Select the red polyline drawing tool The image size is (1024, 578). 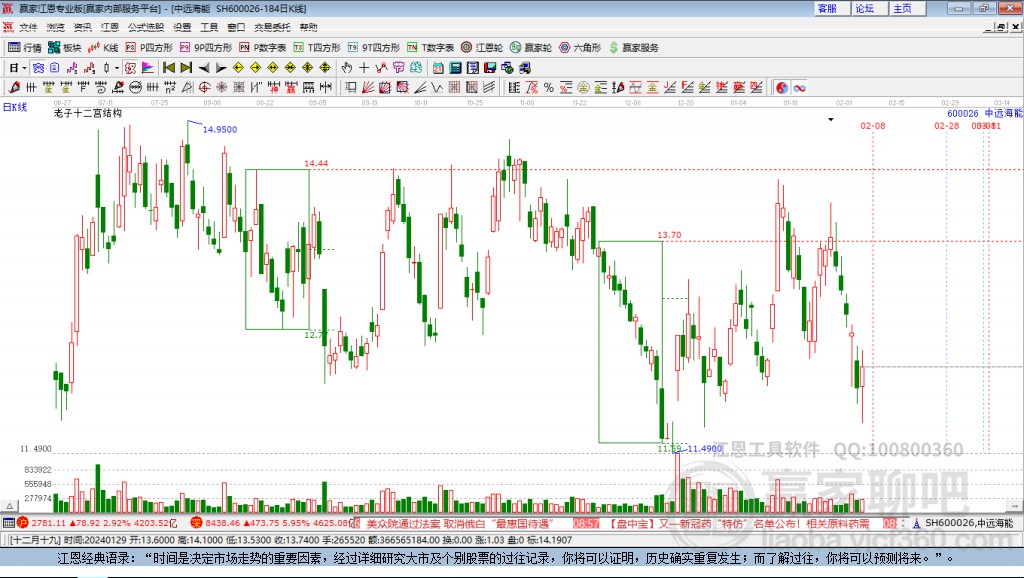pos(381,67)
